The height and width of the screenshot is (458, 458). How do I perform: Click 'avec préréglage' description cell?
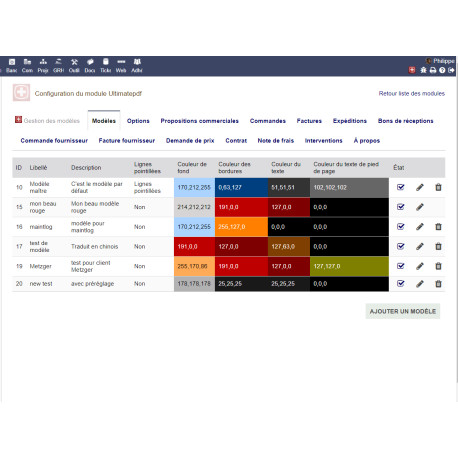pyautogui.click(x=92, y=284)
